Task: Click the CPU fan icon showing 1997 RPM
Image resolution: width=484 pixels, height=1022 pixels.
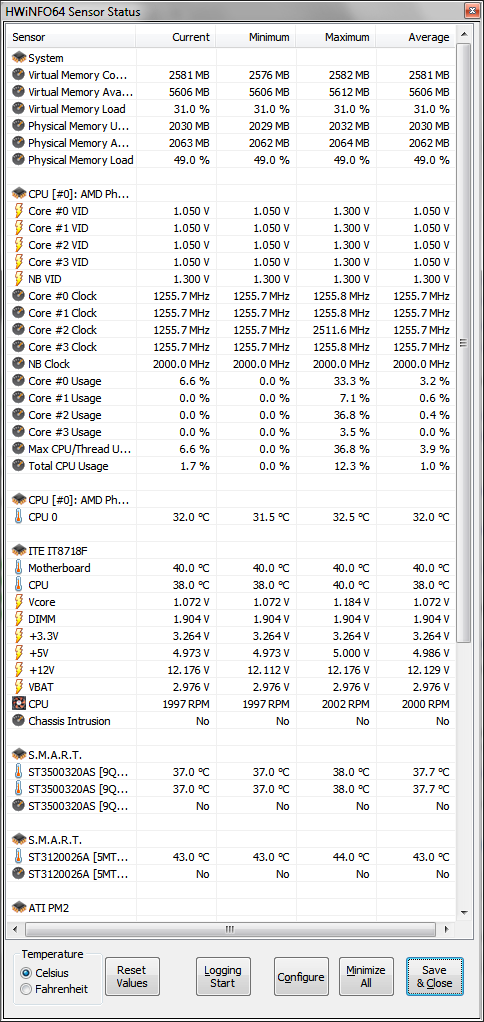Action: 18,704
